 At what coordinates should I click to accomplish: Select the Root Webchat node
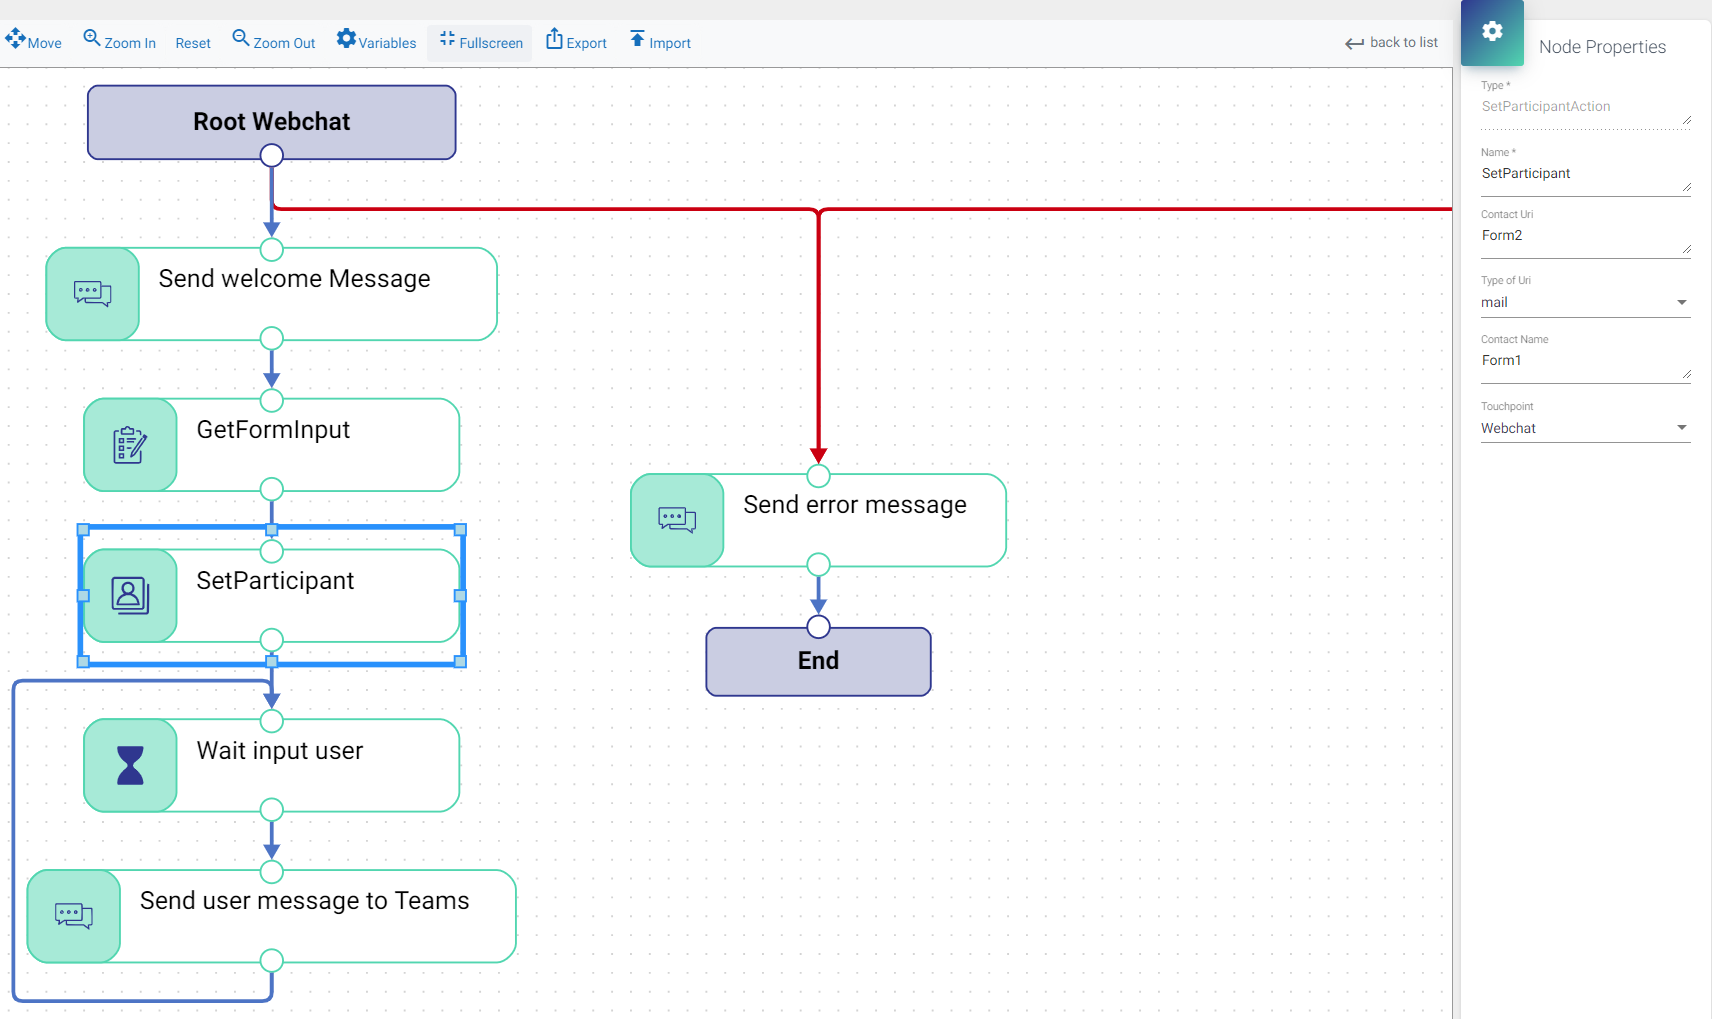(271, 122)
